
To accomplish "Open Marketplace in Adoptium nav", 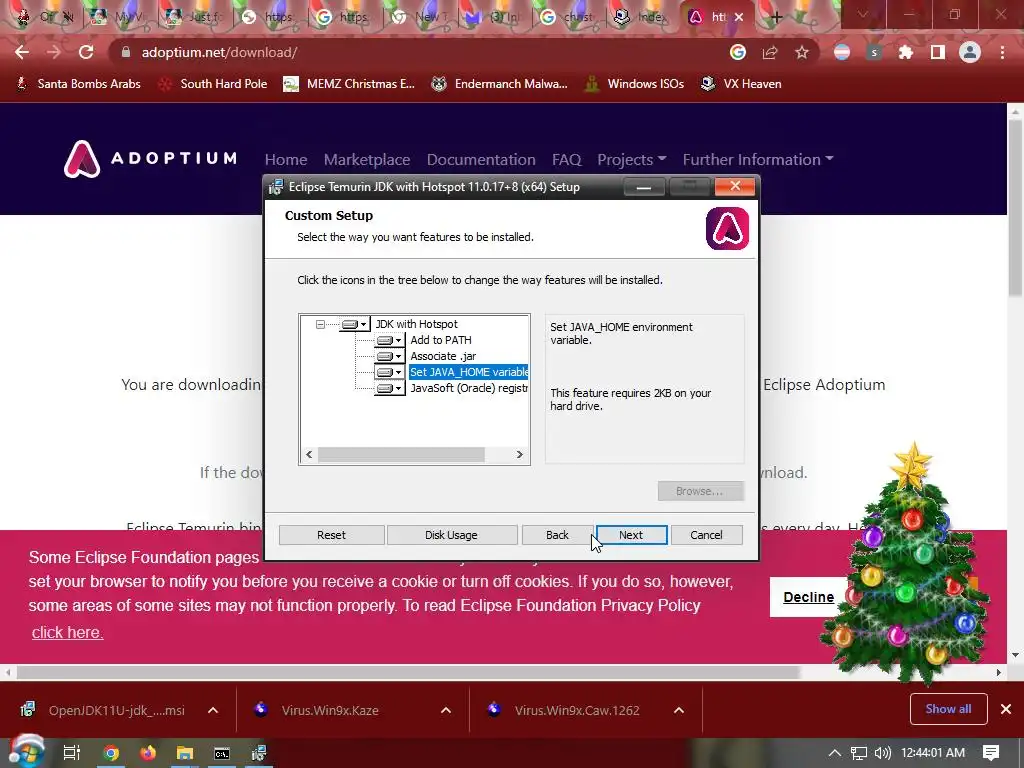I will click(367, 159).
